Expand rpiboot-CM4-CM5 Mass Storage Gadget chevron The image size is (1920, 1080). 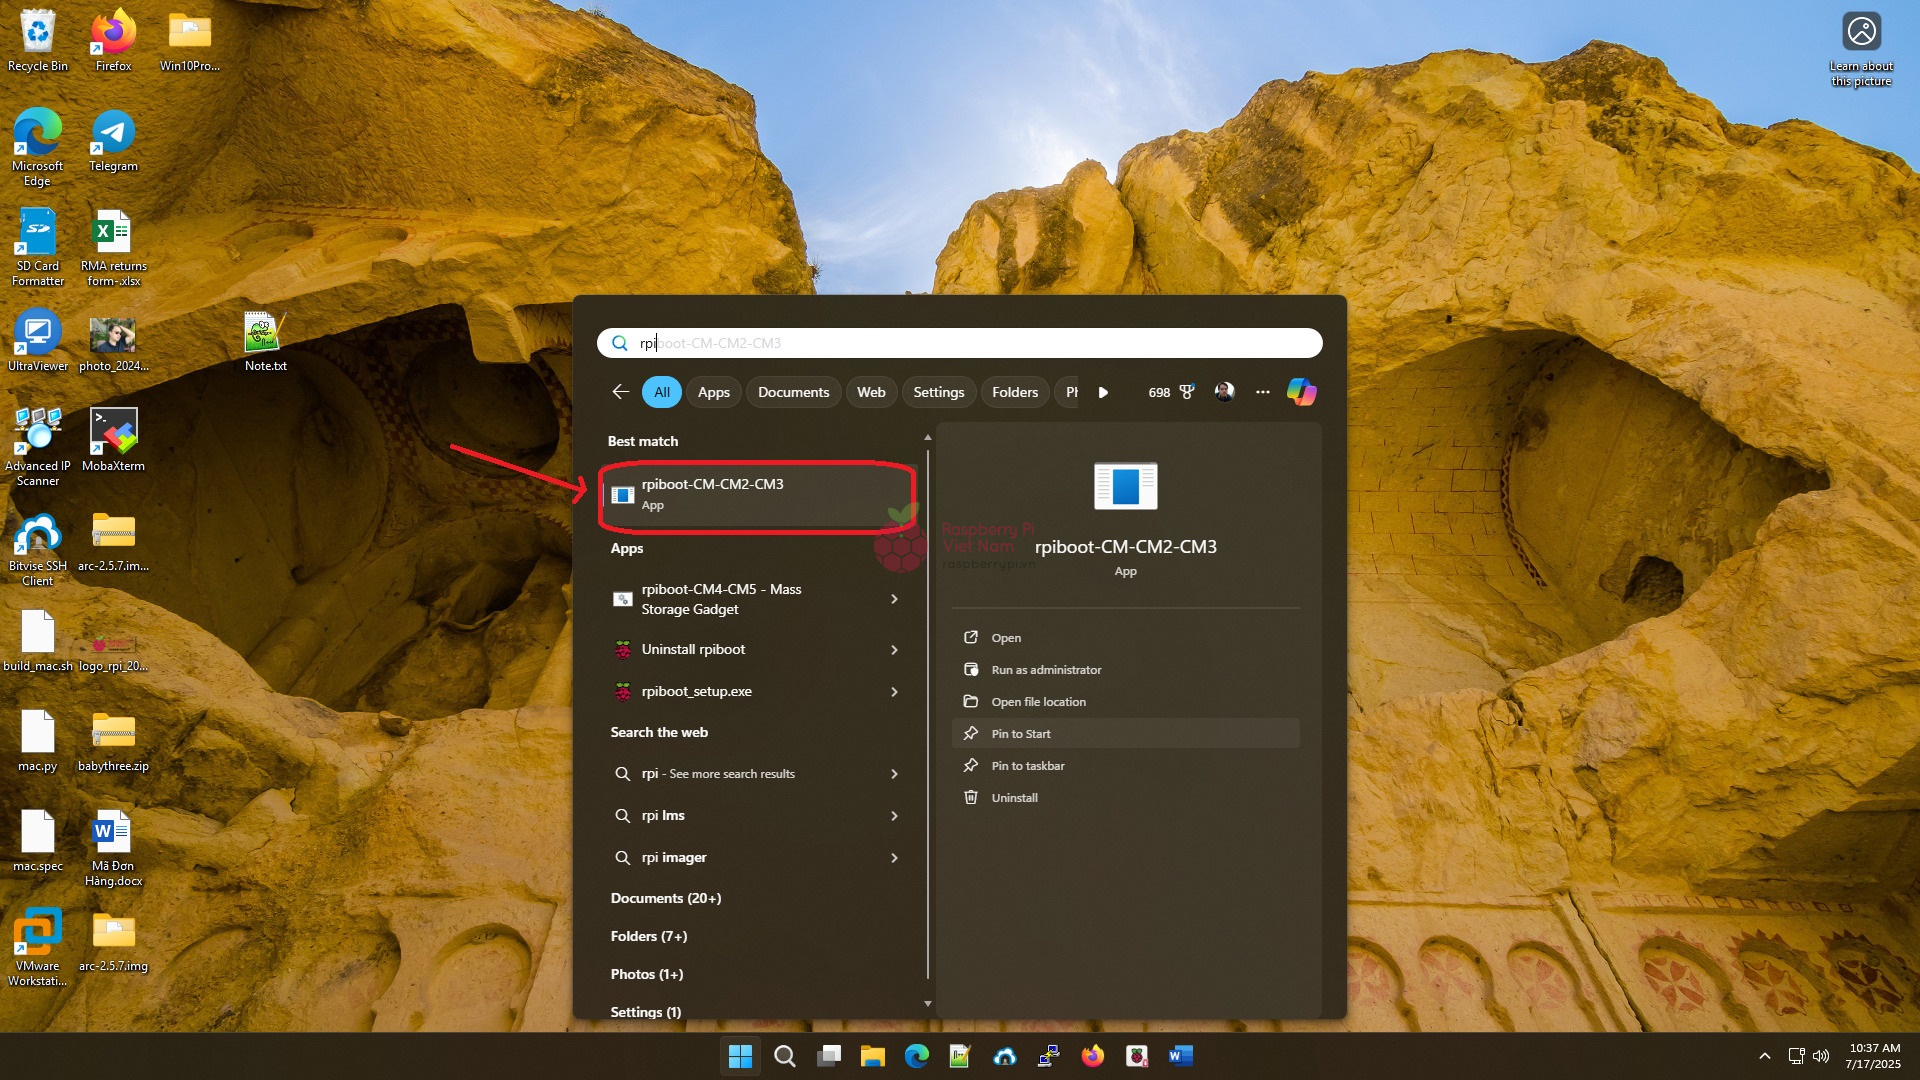click(894, 599)
